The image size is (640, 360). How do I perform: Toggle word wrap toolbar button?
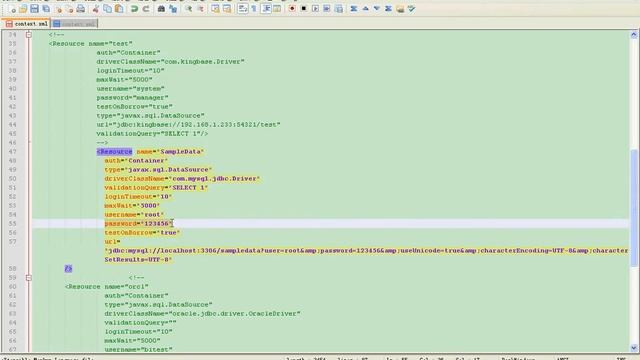242,9
